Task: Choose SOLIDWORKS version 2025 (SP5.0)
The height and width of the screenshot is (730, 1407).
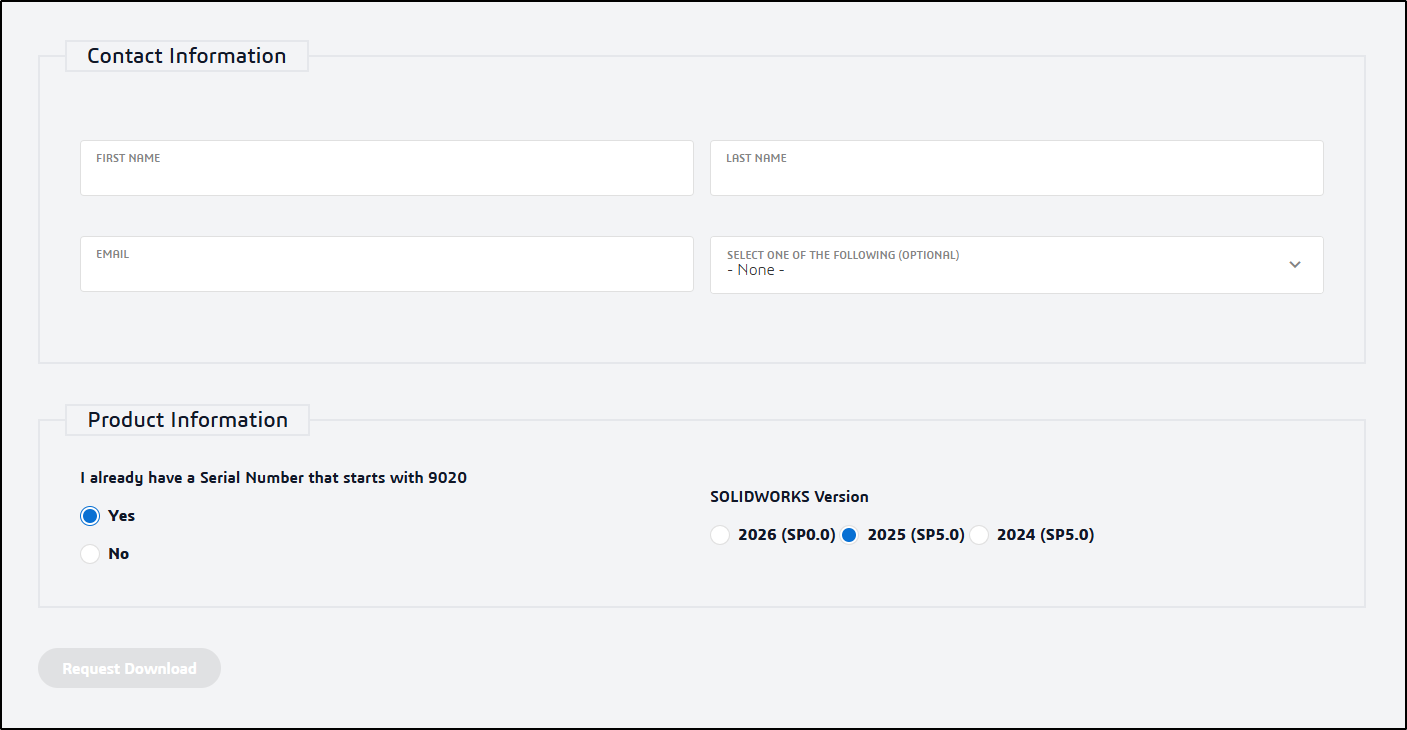Action: pos(849,535)
